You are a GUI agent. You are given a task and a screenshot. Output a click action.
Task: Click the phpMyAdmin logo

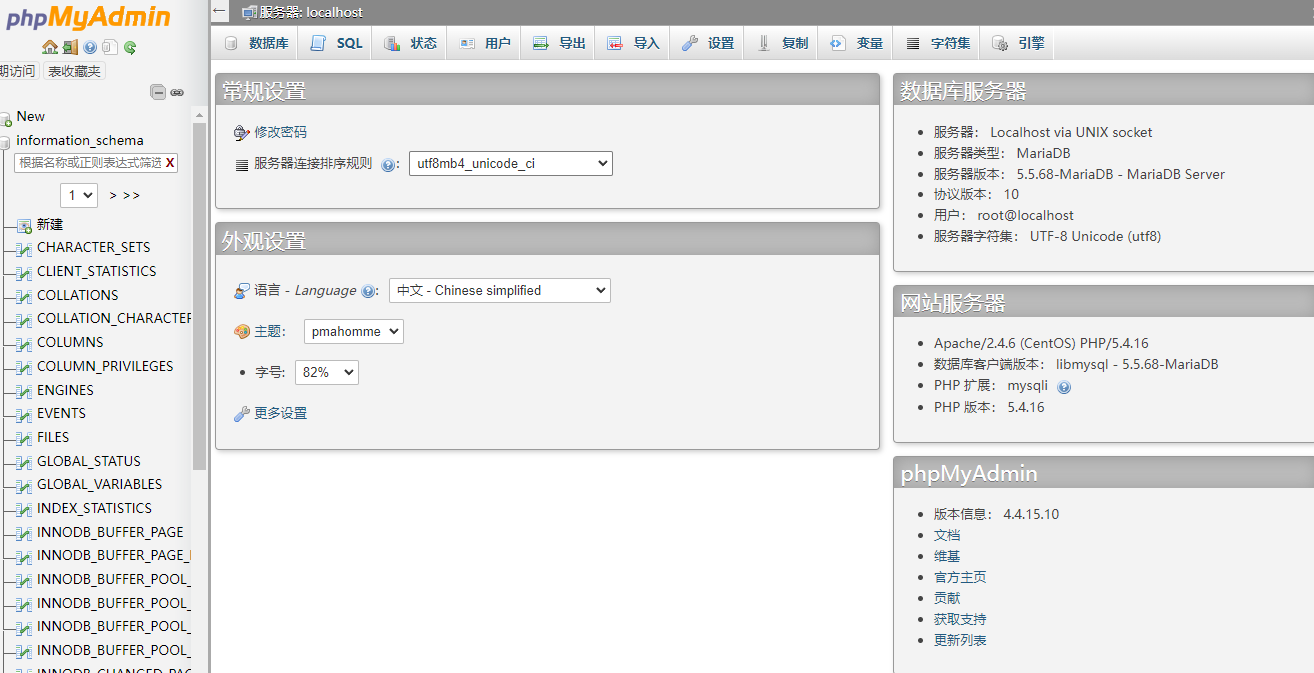click(87, 18)
